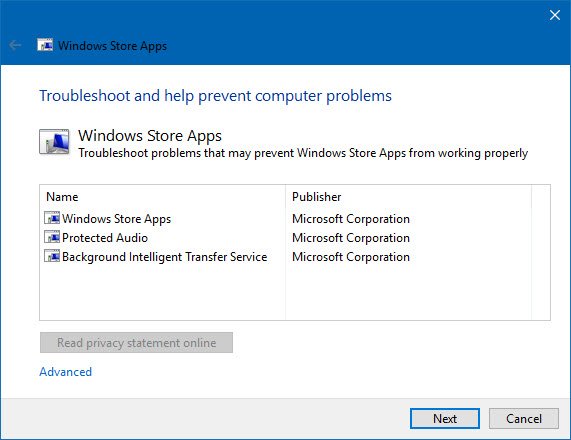This screenshot has width=571, height=440.
Task: Click the icon beside Windows Store Apps row
Action: 52,218
